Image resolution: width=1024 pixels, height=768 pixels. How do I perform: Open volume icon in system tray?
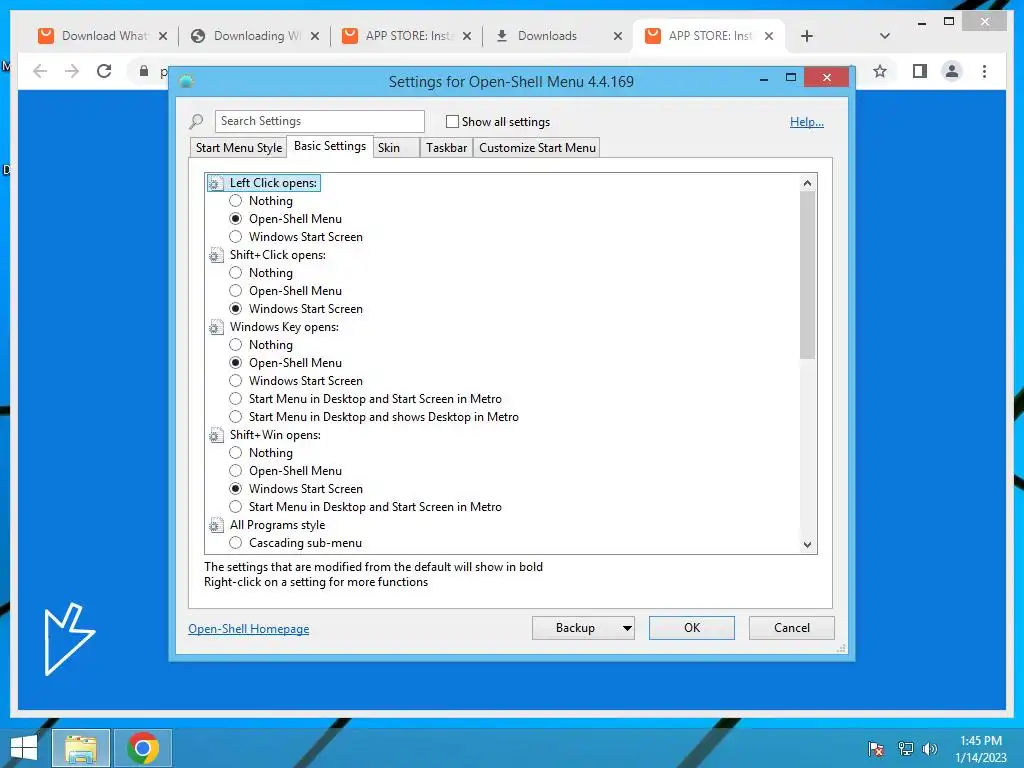coord(930,748)
